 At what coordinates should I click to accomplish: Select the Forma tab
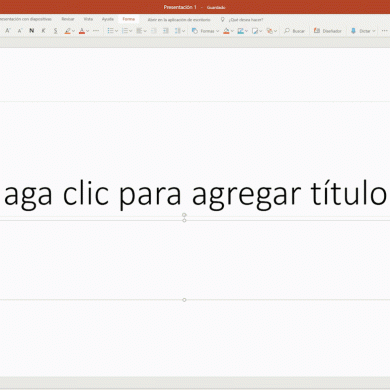(129, 19)
